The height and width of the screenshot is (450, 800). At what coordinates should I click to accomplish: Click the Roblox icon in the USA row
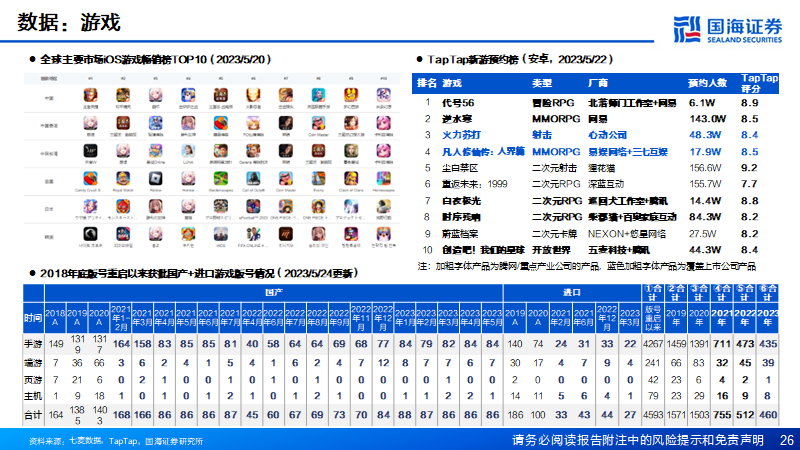(155, 179)
